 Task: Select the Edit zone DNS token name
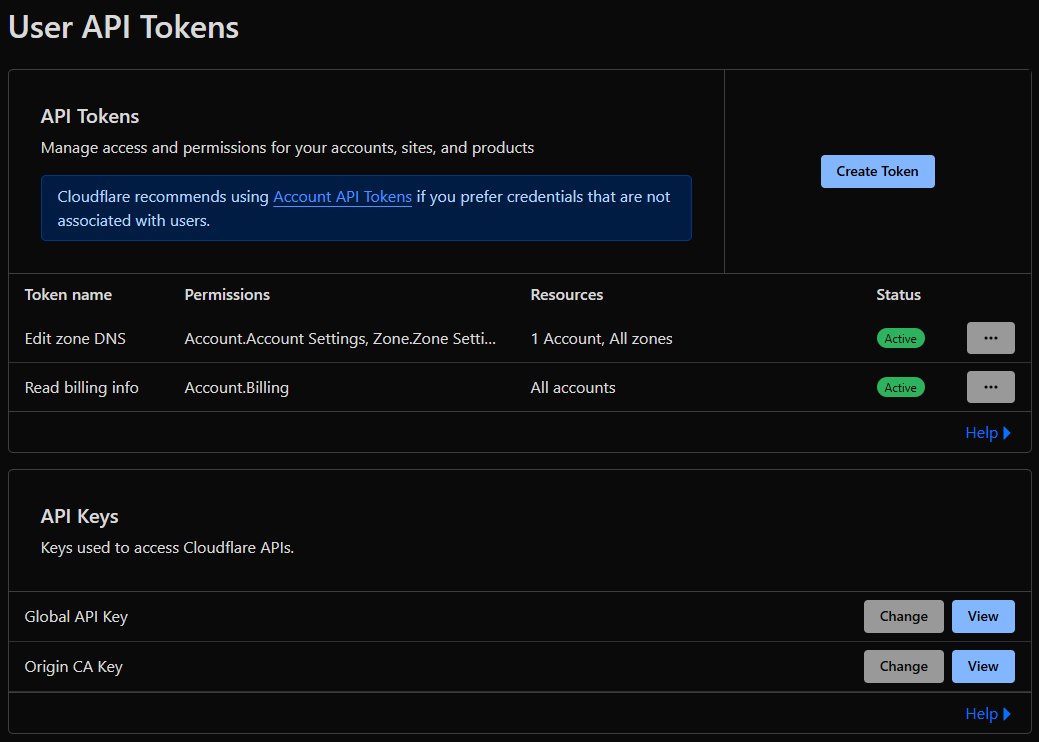click(75, 339)
